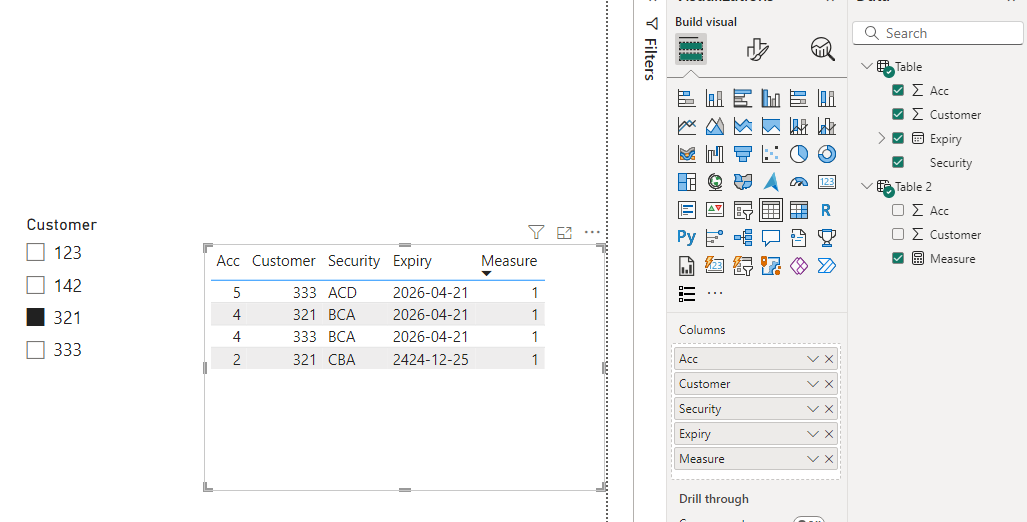Switch to the Analytics tab
The height and width of the screenshot is (522, 1027).
pos(823,49)
